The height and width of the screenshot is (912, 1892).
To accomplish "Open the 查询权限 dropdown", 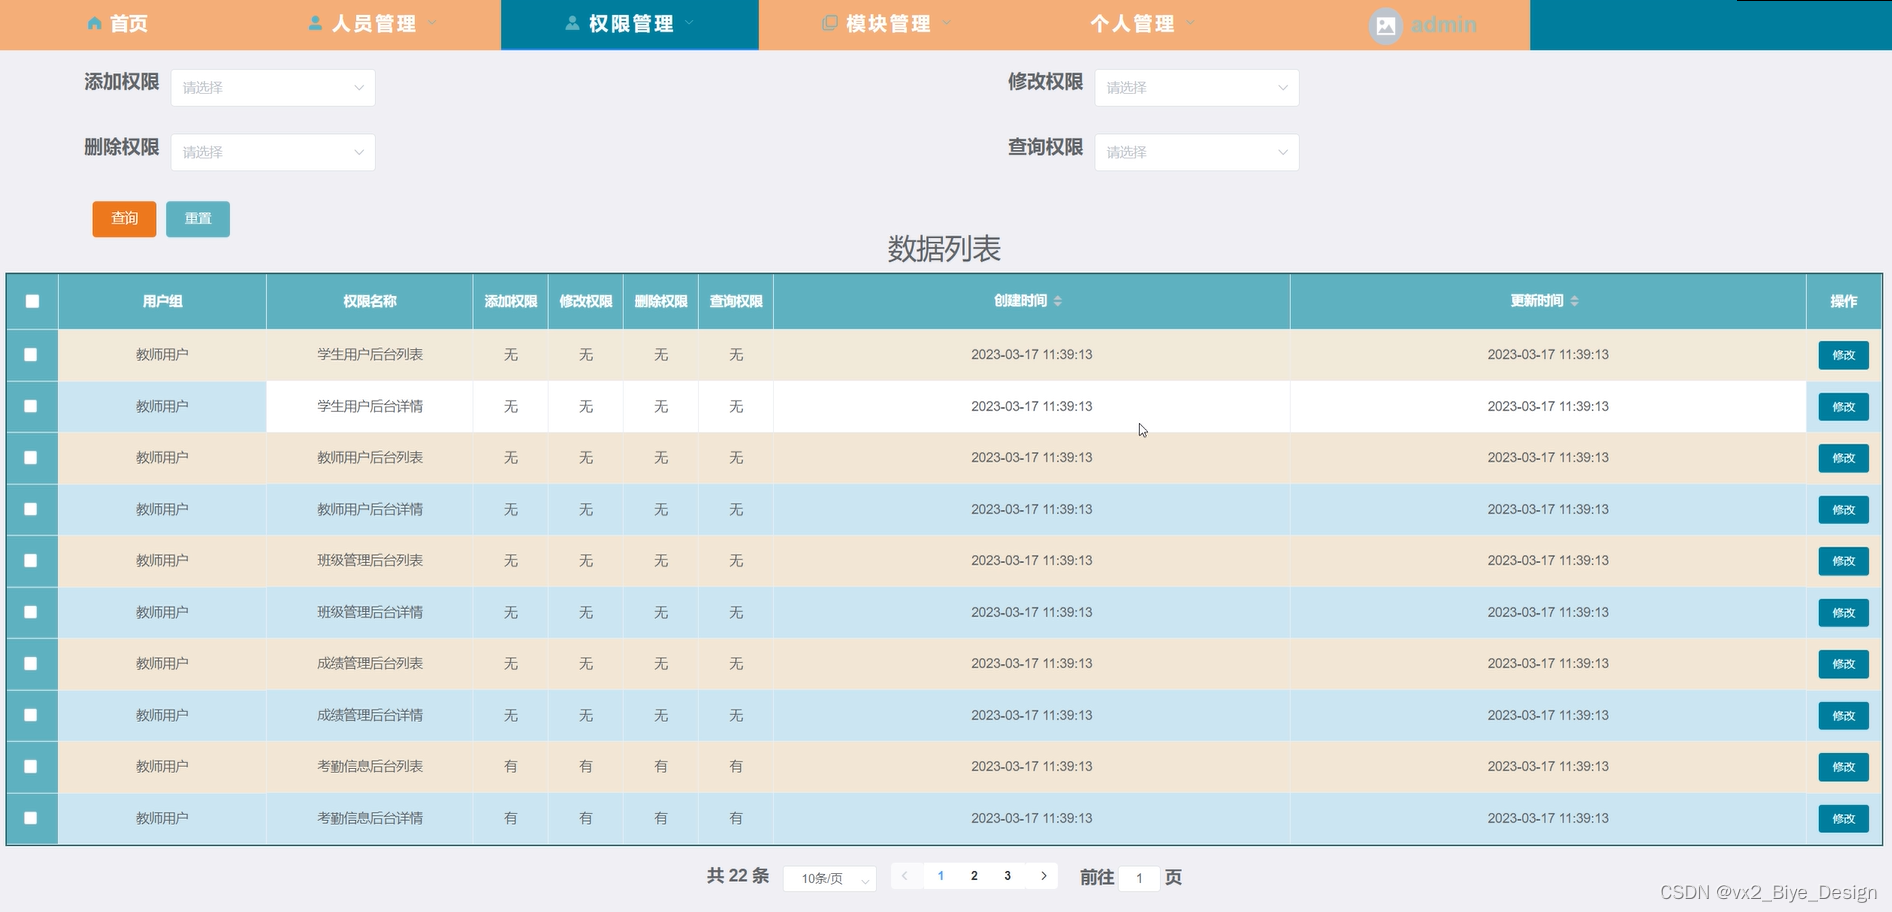I will tap(1197, 152).
